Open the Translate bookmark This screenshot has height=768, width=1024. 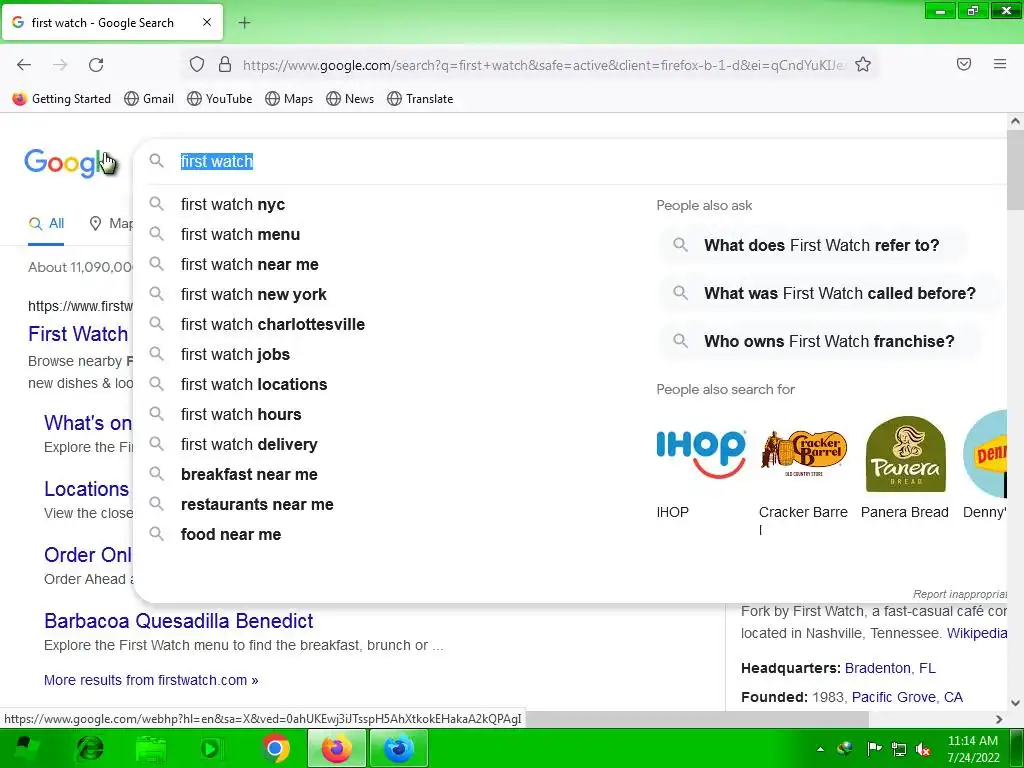point(420,99)
